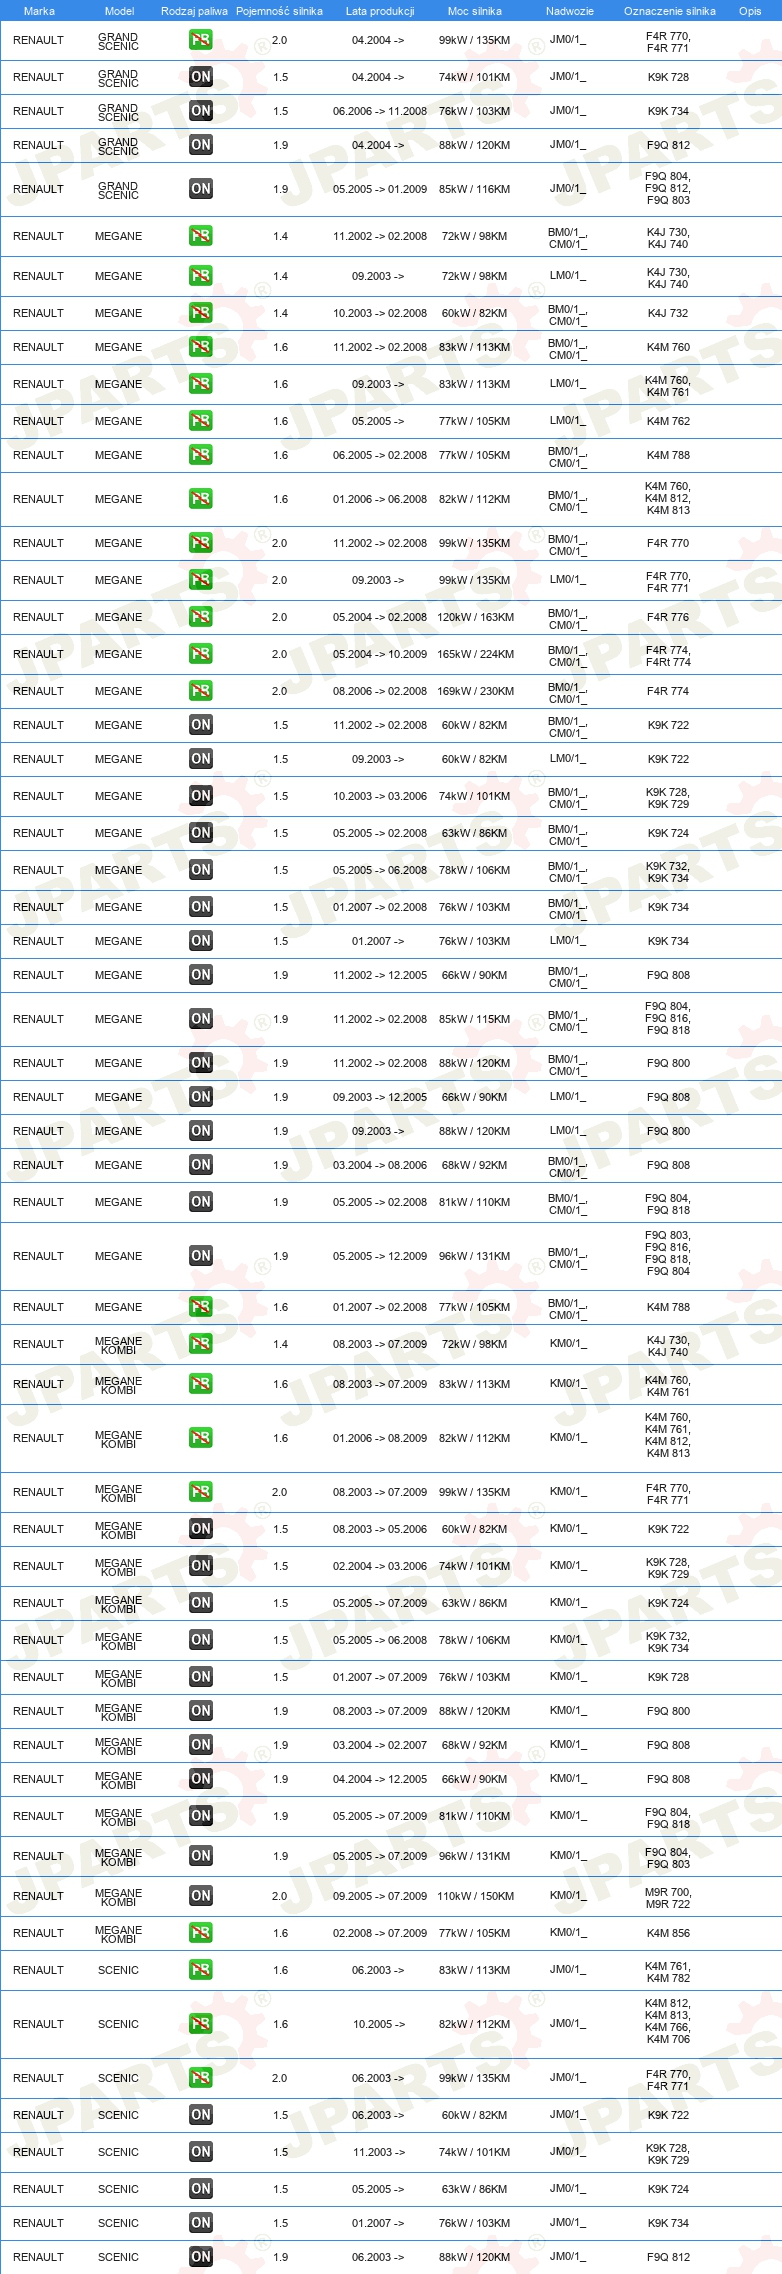Click the diesel icon for MEGANE KOMBI produced 08.2003 -> 05.2006
The height and width of the screenshot is (2274, 782).
(x=201, y=1529)
